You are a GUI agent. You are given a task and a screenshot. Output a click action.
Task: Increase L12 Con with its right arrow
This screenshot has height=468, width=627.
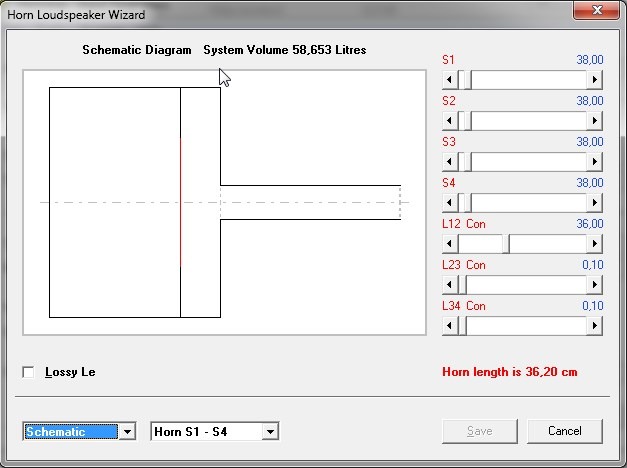pos(595,244)
